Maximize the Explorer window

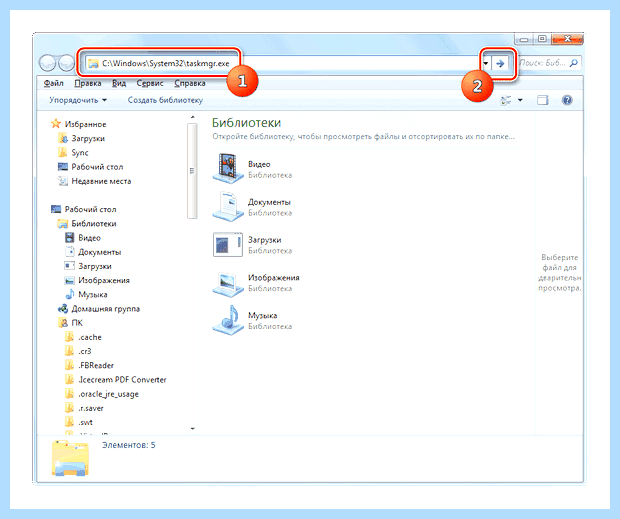click(x=542, y=39)
